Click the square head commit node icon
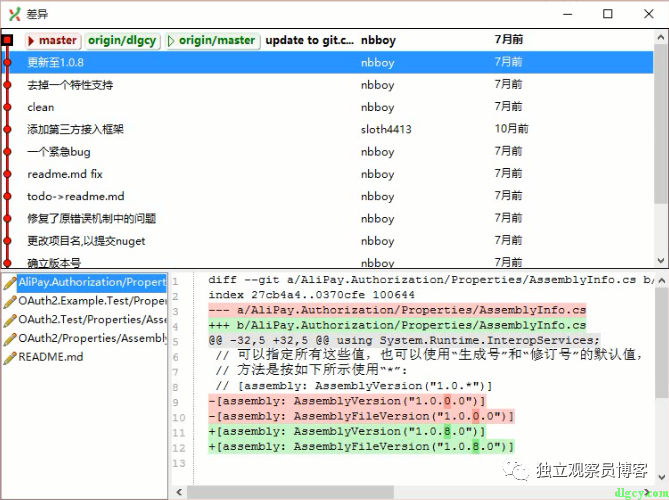Screen dimensions: 669x500 [7, 41]
